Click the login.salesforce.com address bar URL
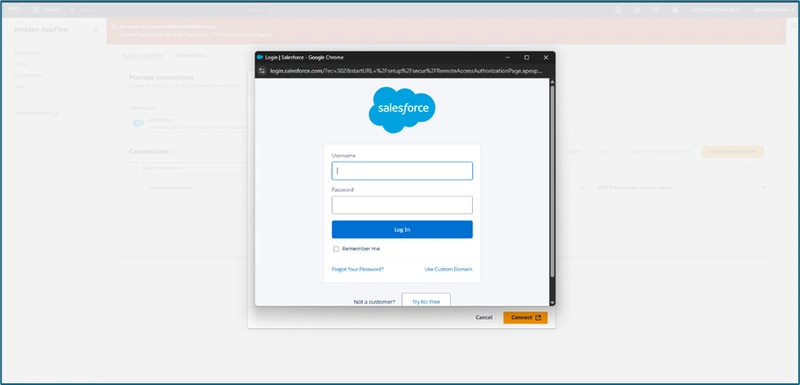Screen dimensions: 800x385 click(406, 71)
